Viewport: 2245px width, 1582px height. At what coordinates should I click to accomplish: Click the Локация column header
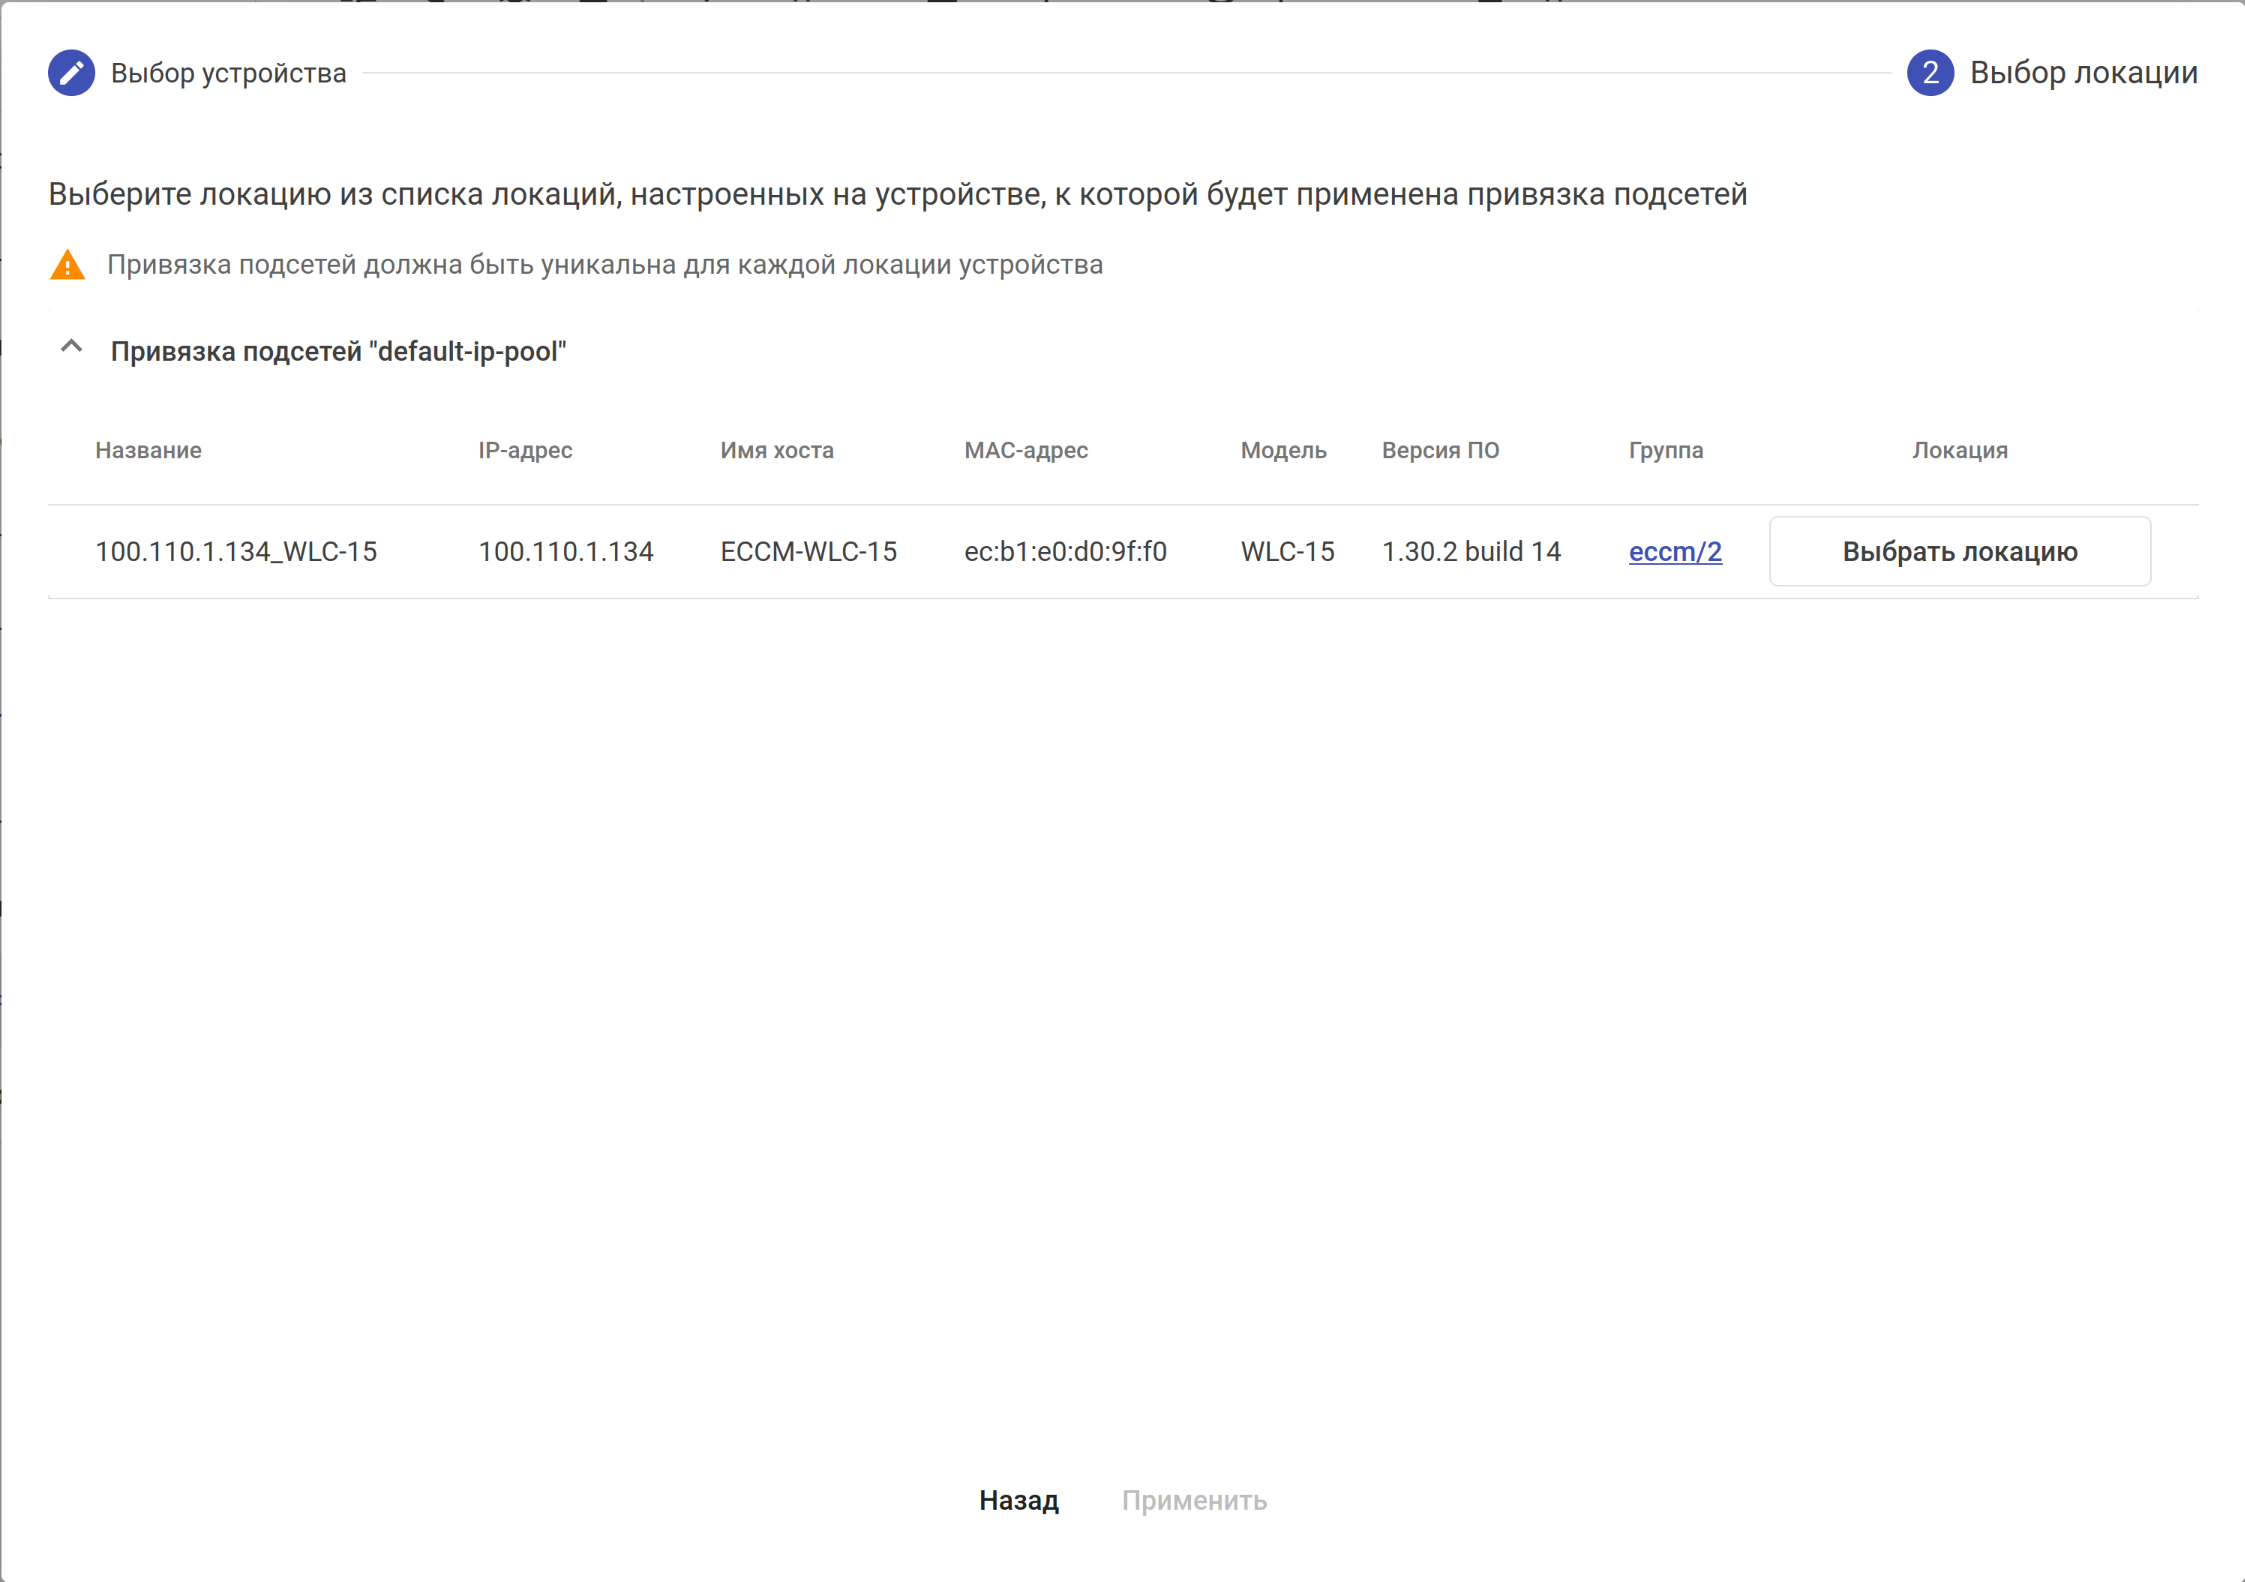point(1959,450)
